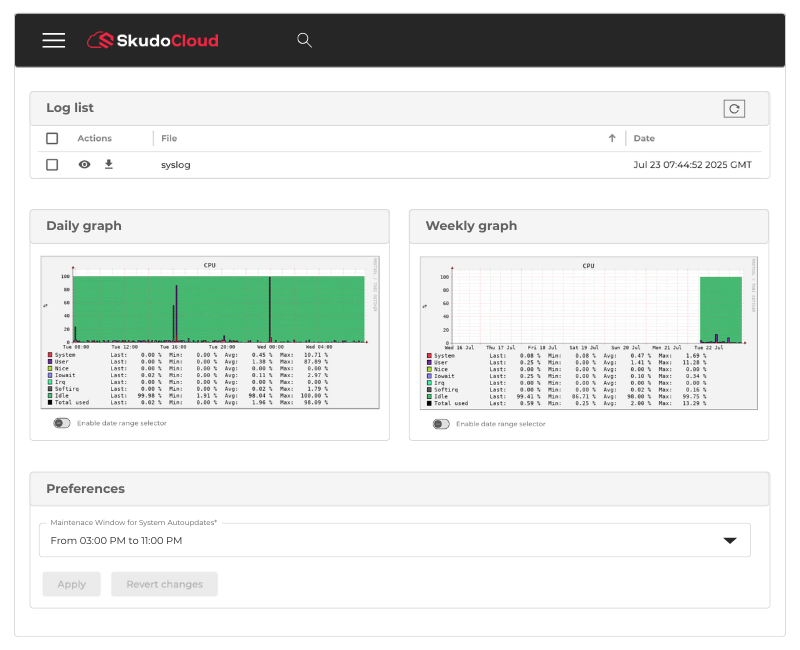Click the Log list heading
The image size is (800, 650).
(x=70, y=108)
